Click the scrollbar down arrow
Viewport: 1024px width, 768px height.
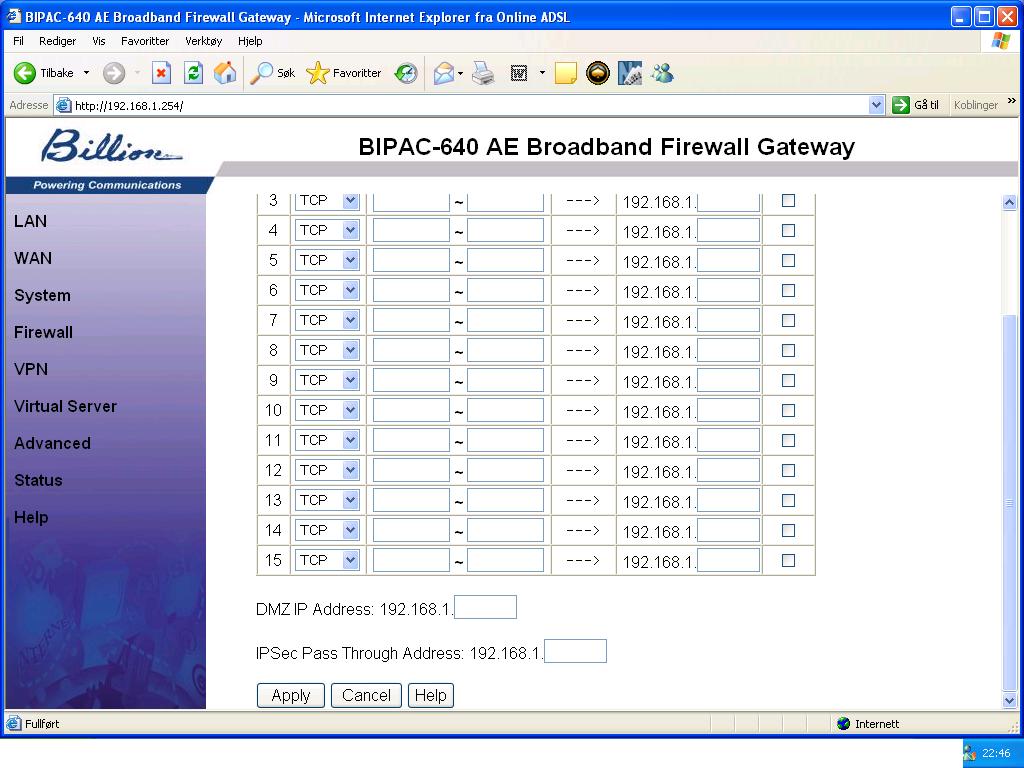pyautogui.click(x=1009, y=700)
